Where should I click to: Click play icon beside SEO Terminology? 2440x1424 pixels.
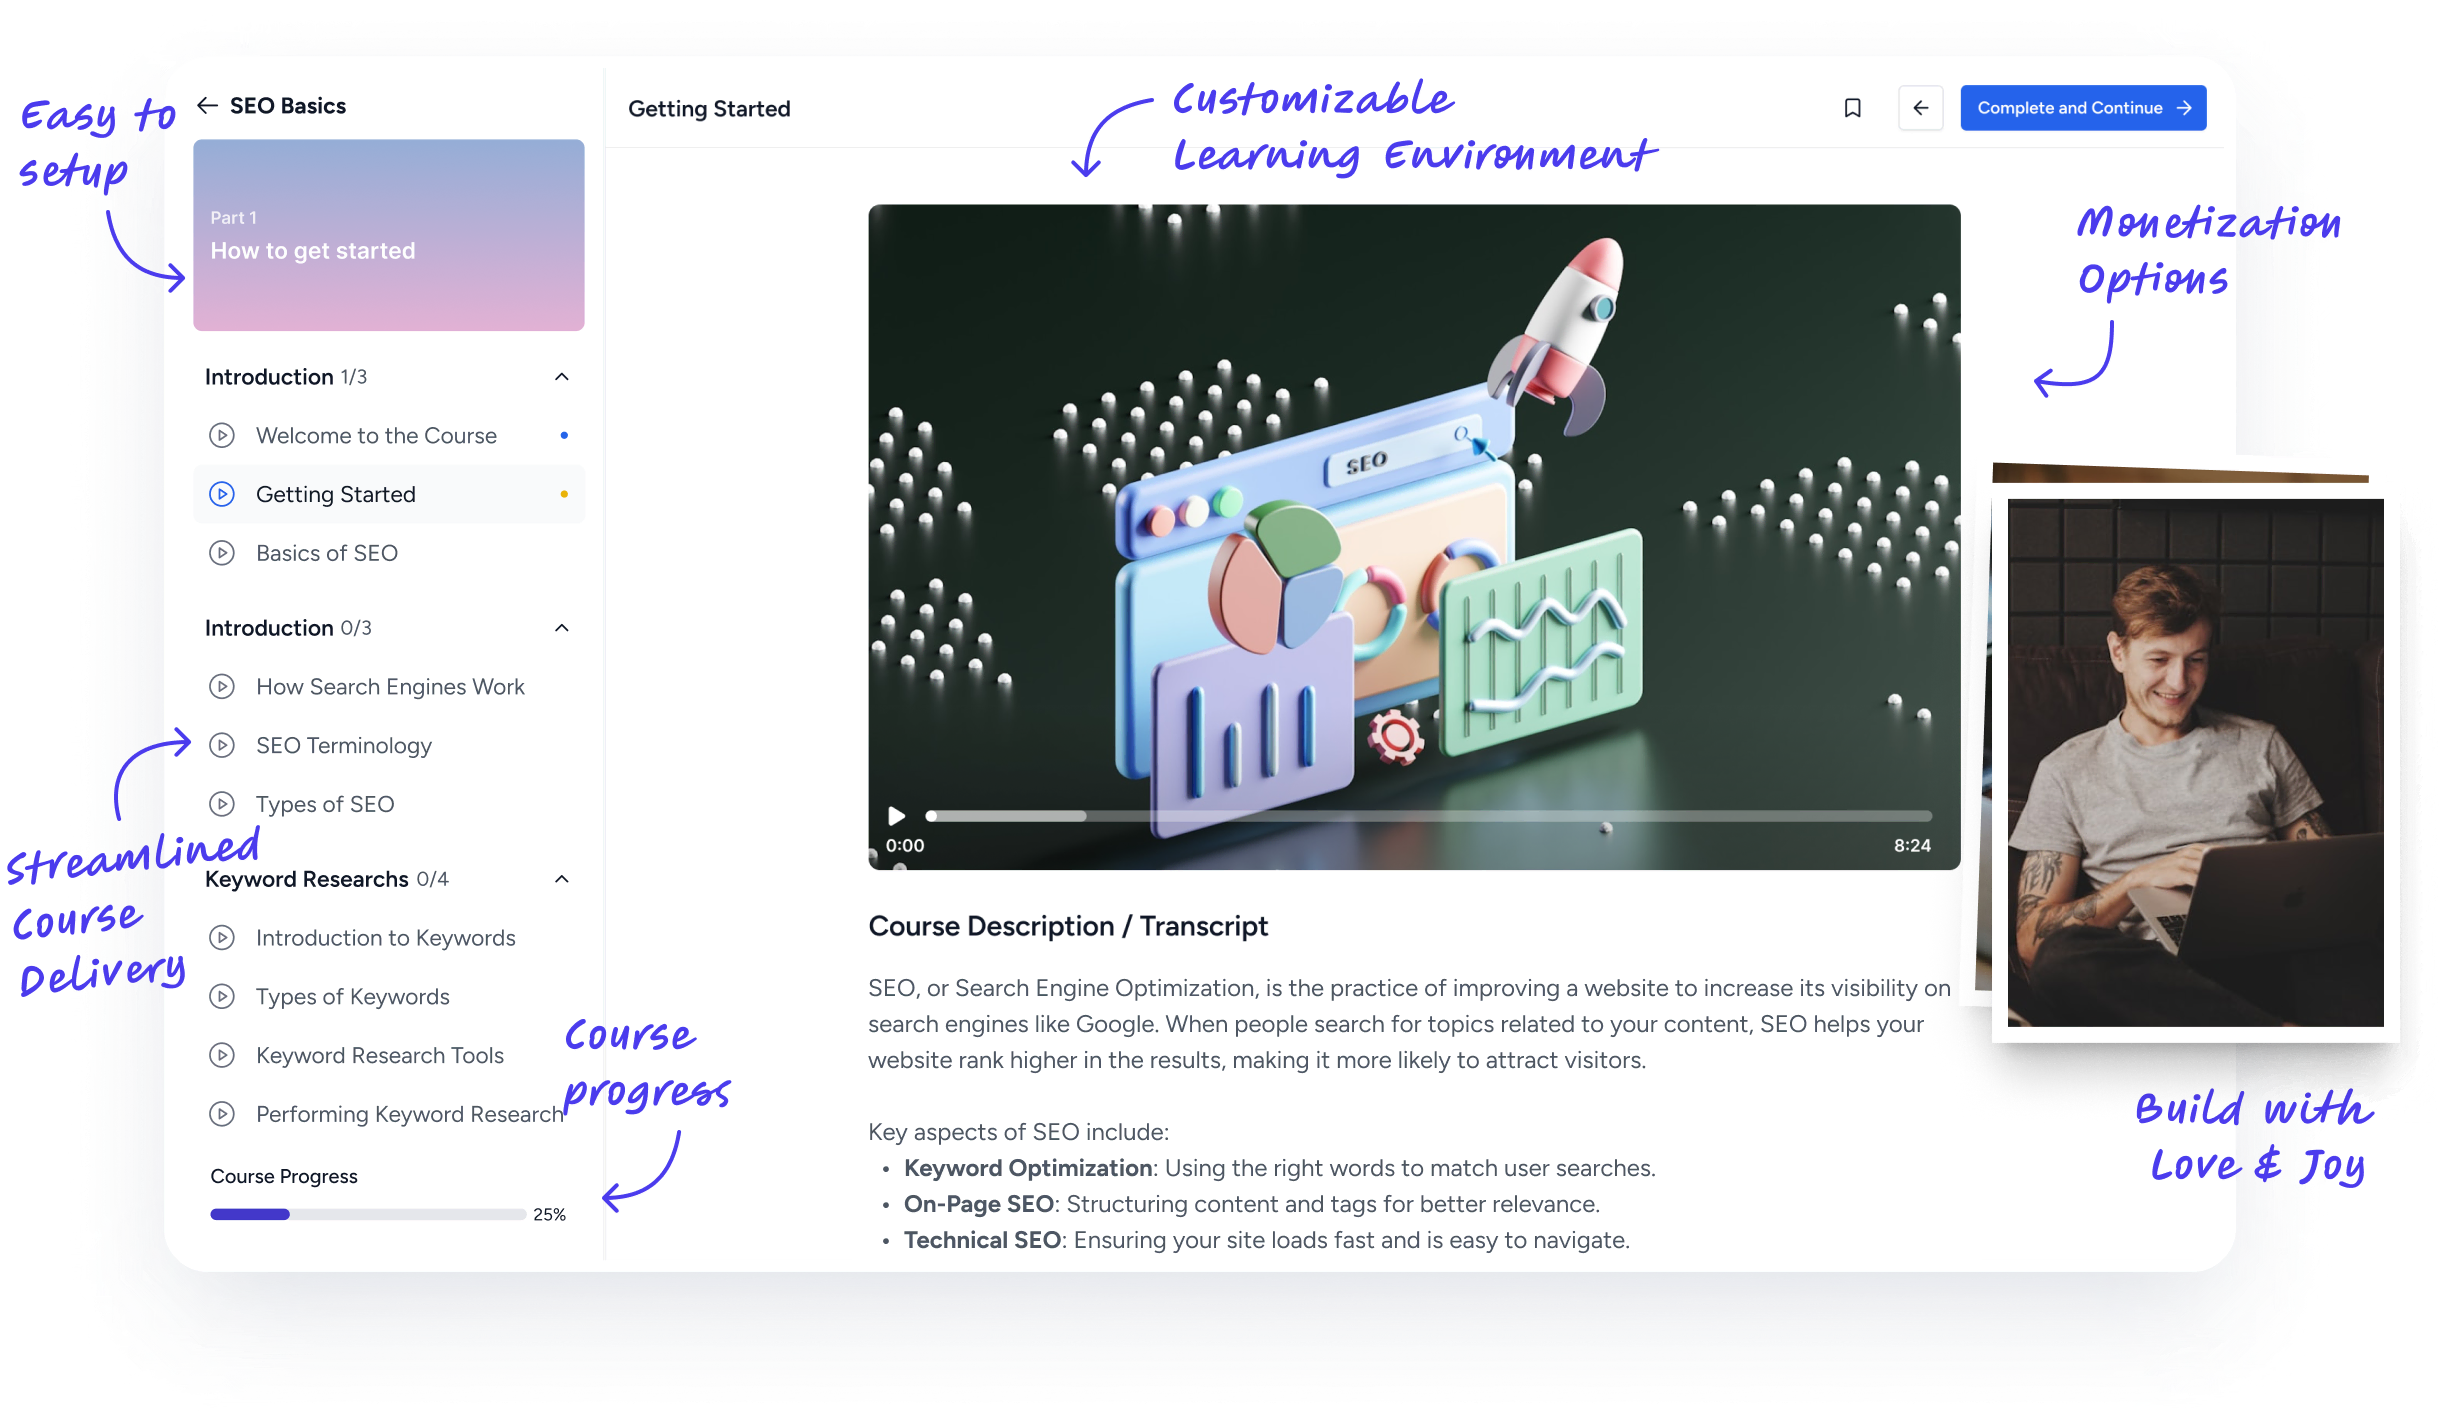tap(222, 745)
